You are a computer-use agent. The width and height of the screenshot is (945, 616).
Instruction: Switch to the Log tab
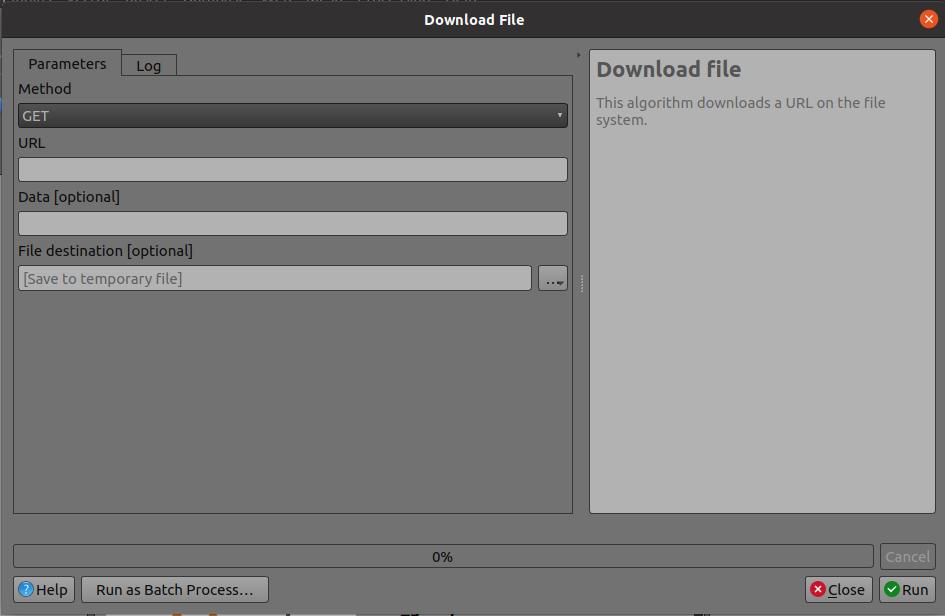(x=148, y=65)
